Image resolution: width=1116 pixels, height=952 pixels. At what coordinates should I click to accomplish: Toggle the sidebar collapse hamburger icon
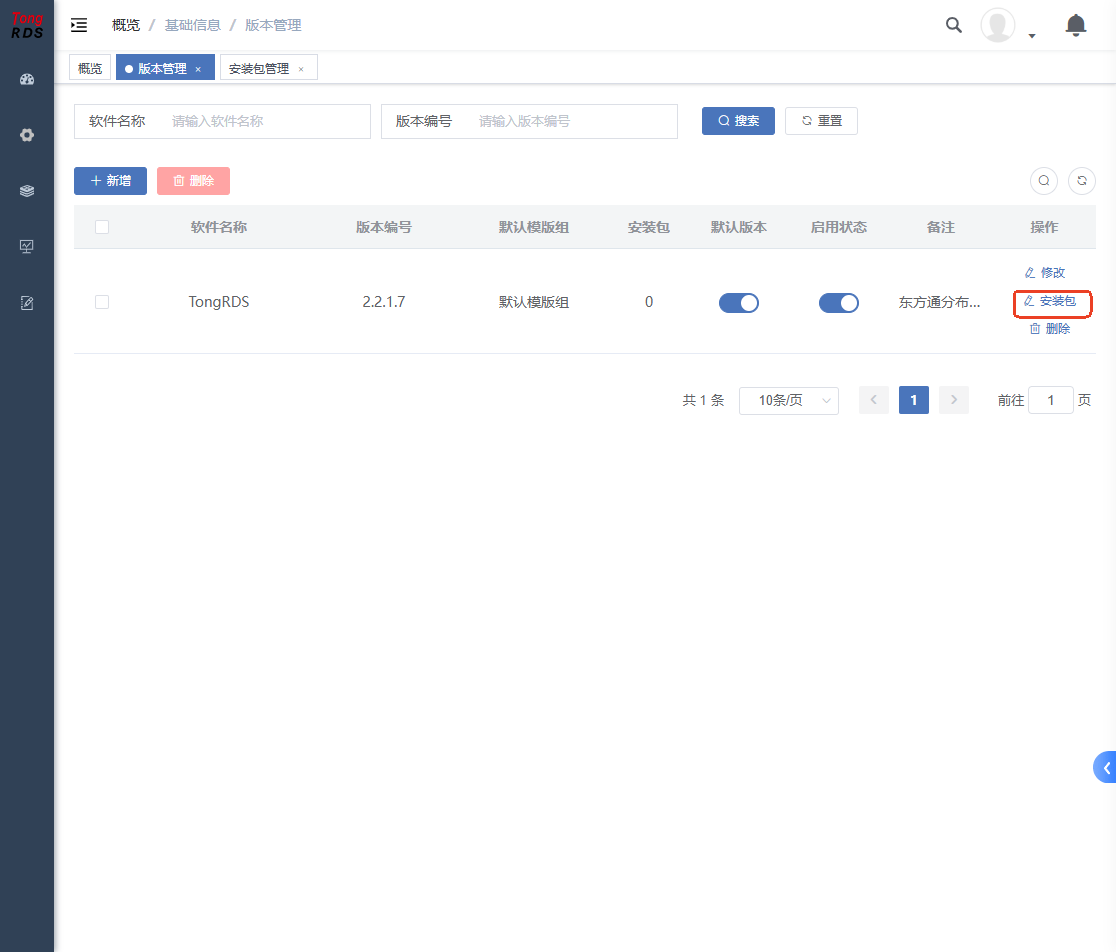pos(79,26)
